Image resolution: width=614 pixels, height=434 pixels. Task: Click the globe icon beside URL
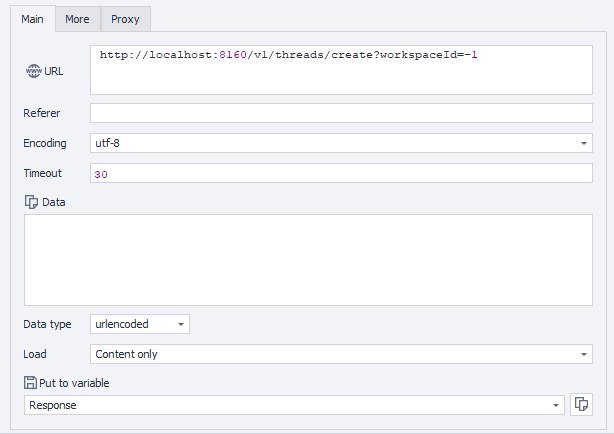click(33, 72)
